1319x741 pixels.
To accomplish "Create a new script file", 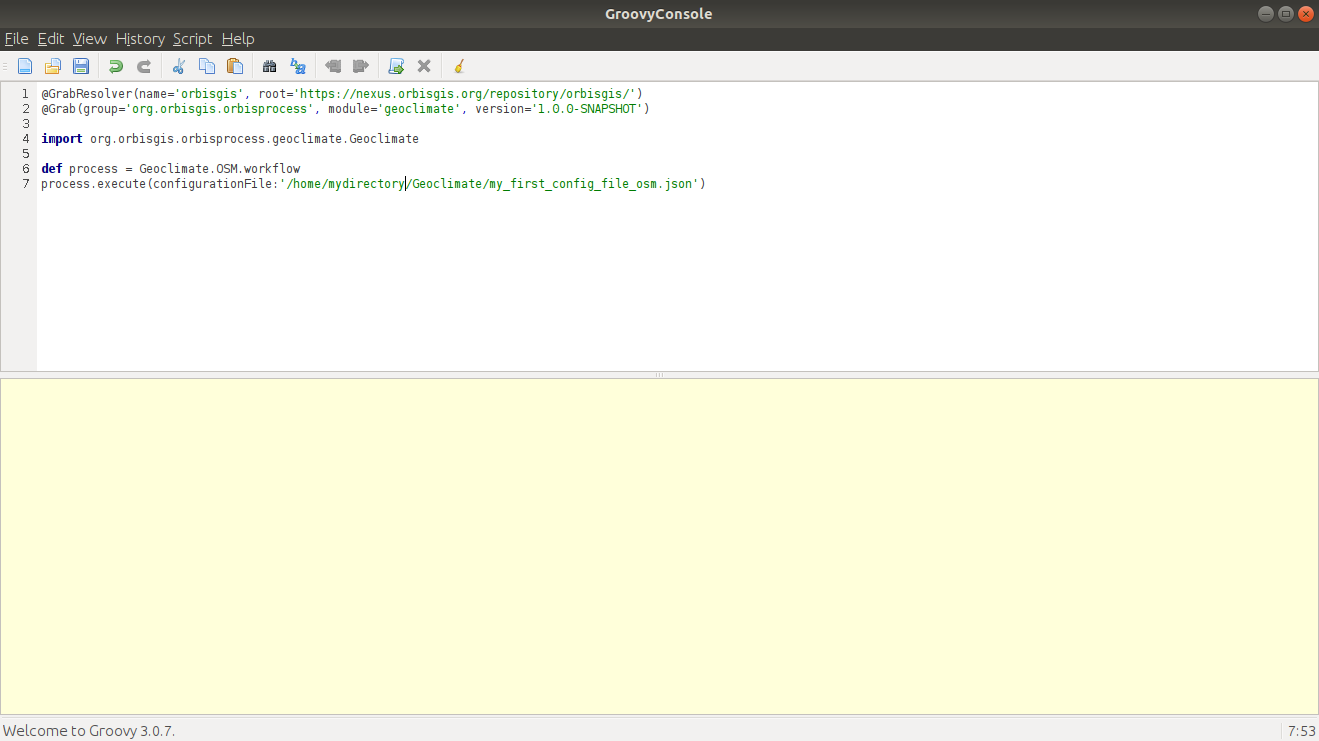I will [x=25, y=66].
